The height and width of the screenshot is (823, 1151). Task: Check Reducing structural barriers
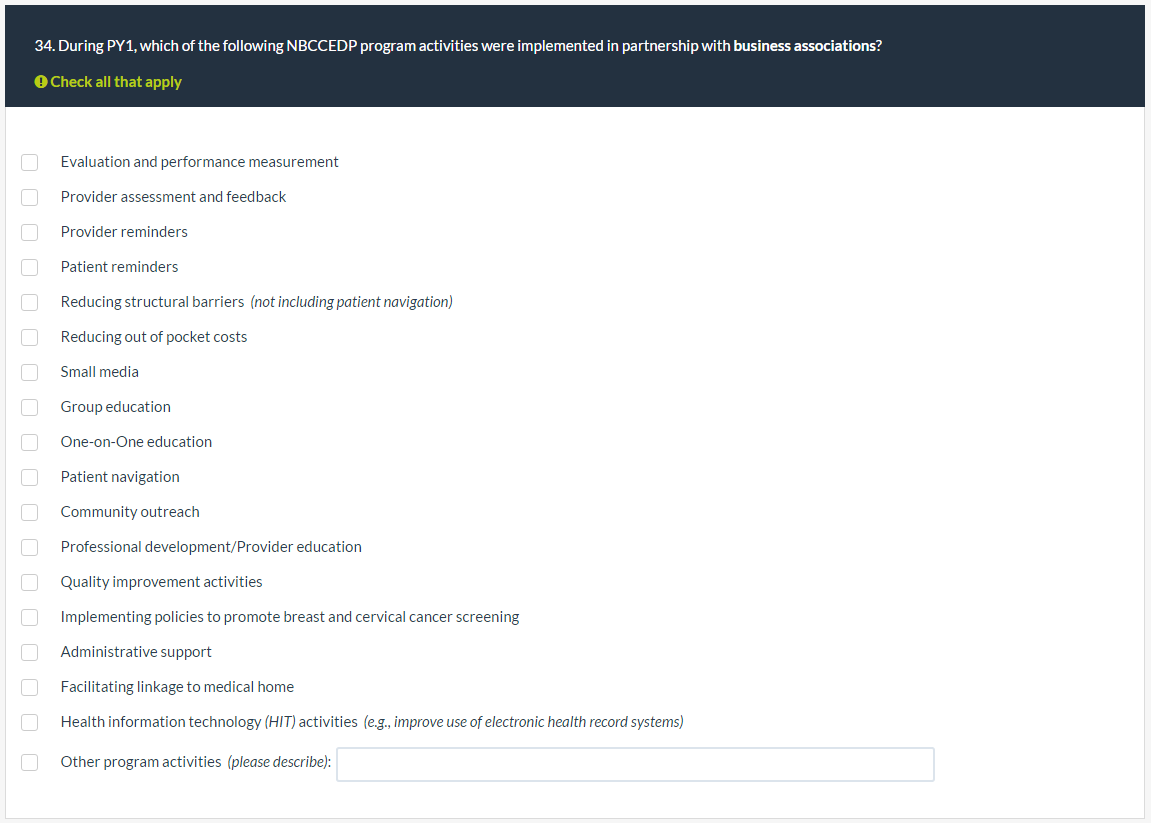[x=30, y=302]
